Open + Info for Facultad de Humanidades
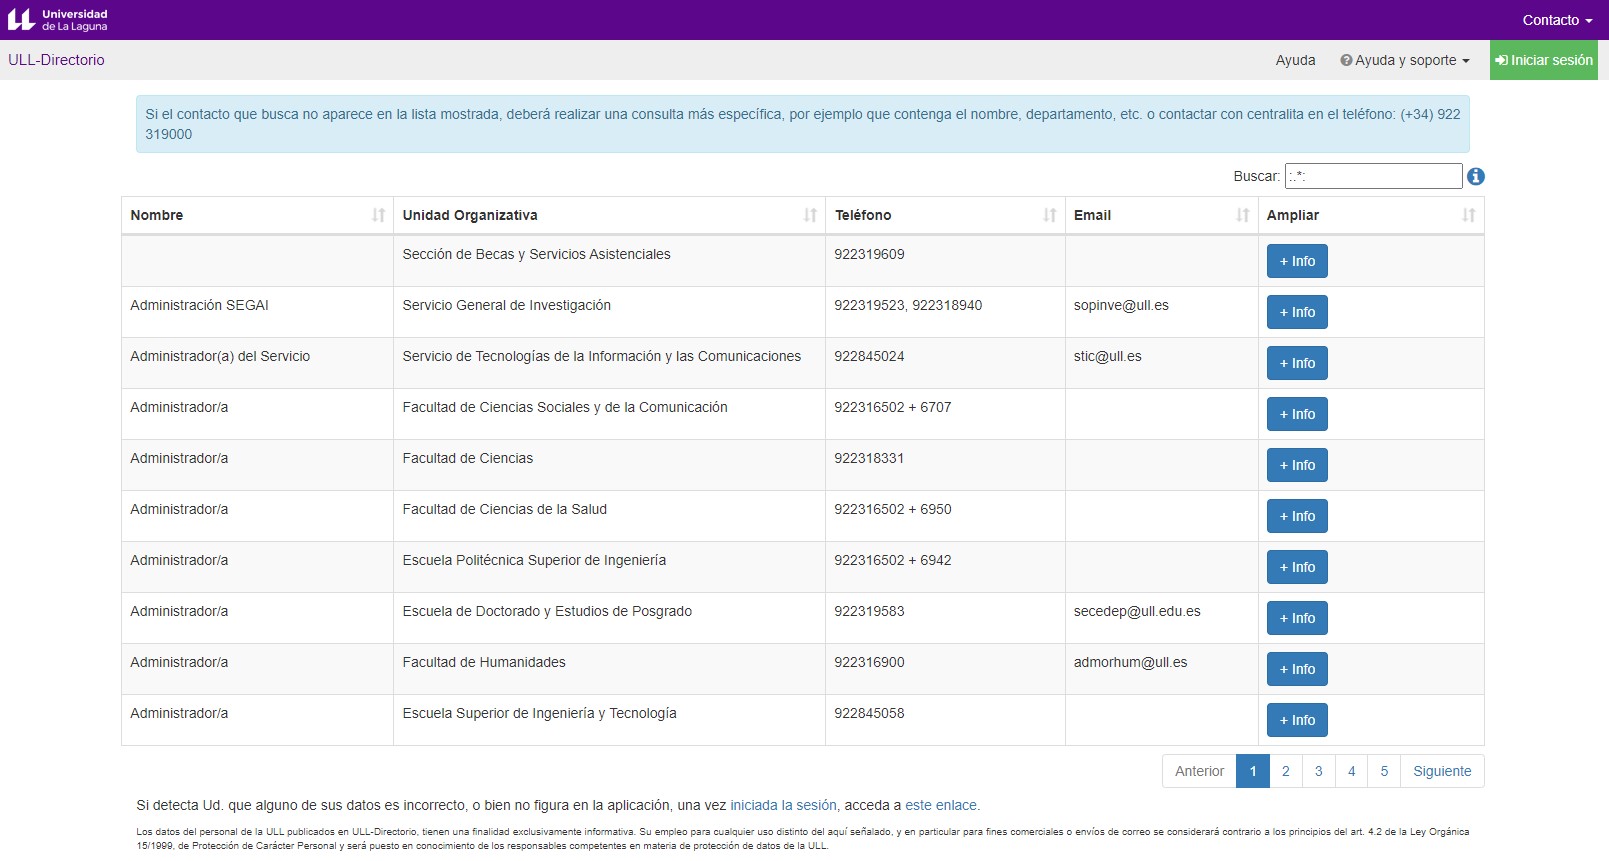The width and height of the screenshot is (1609, 861). point(1297,669)
